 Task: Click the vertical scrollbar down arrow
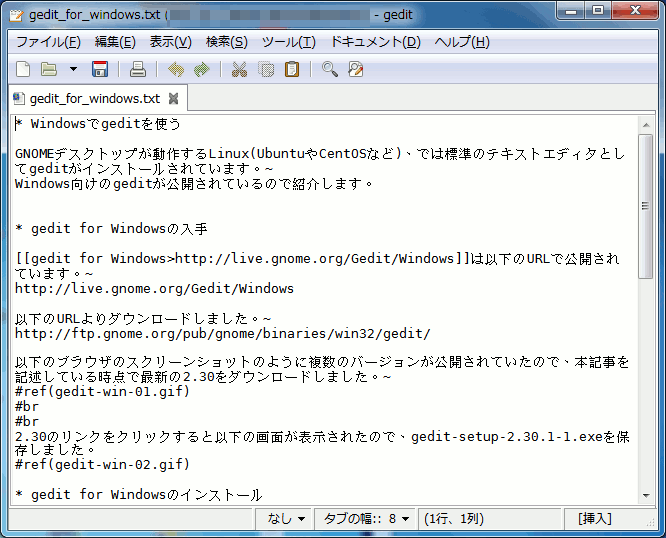(x=646, y=497)
